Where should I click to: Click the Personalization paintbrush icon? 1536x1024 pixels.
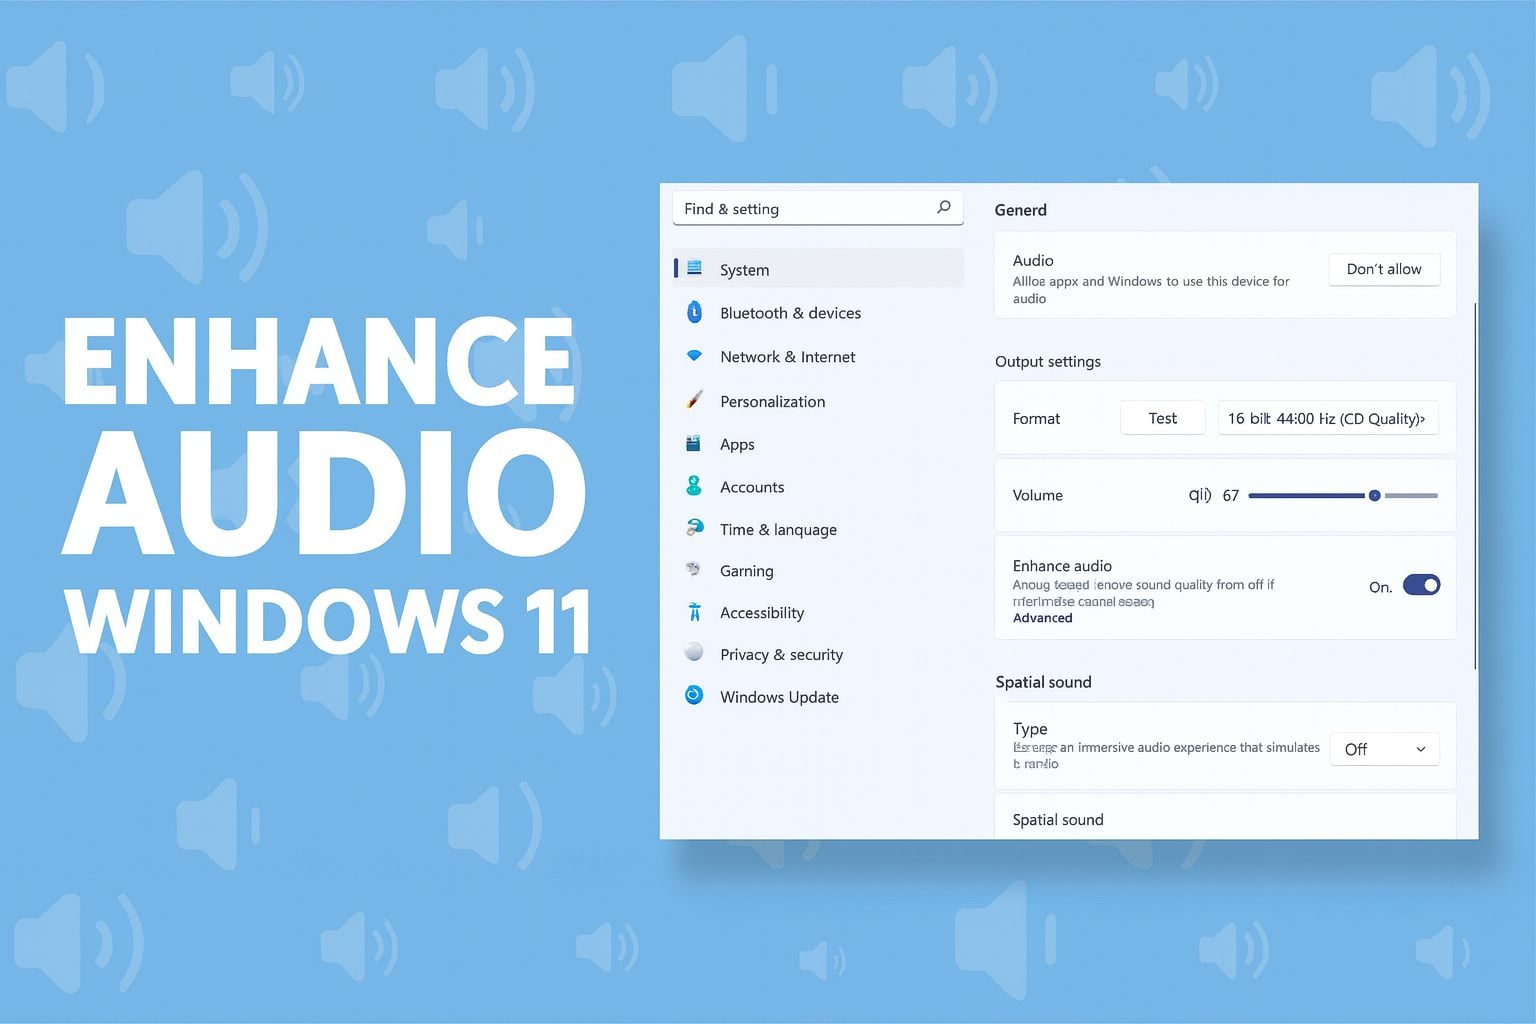tap(694, 401)
